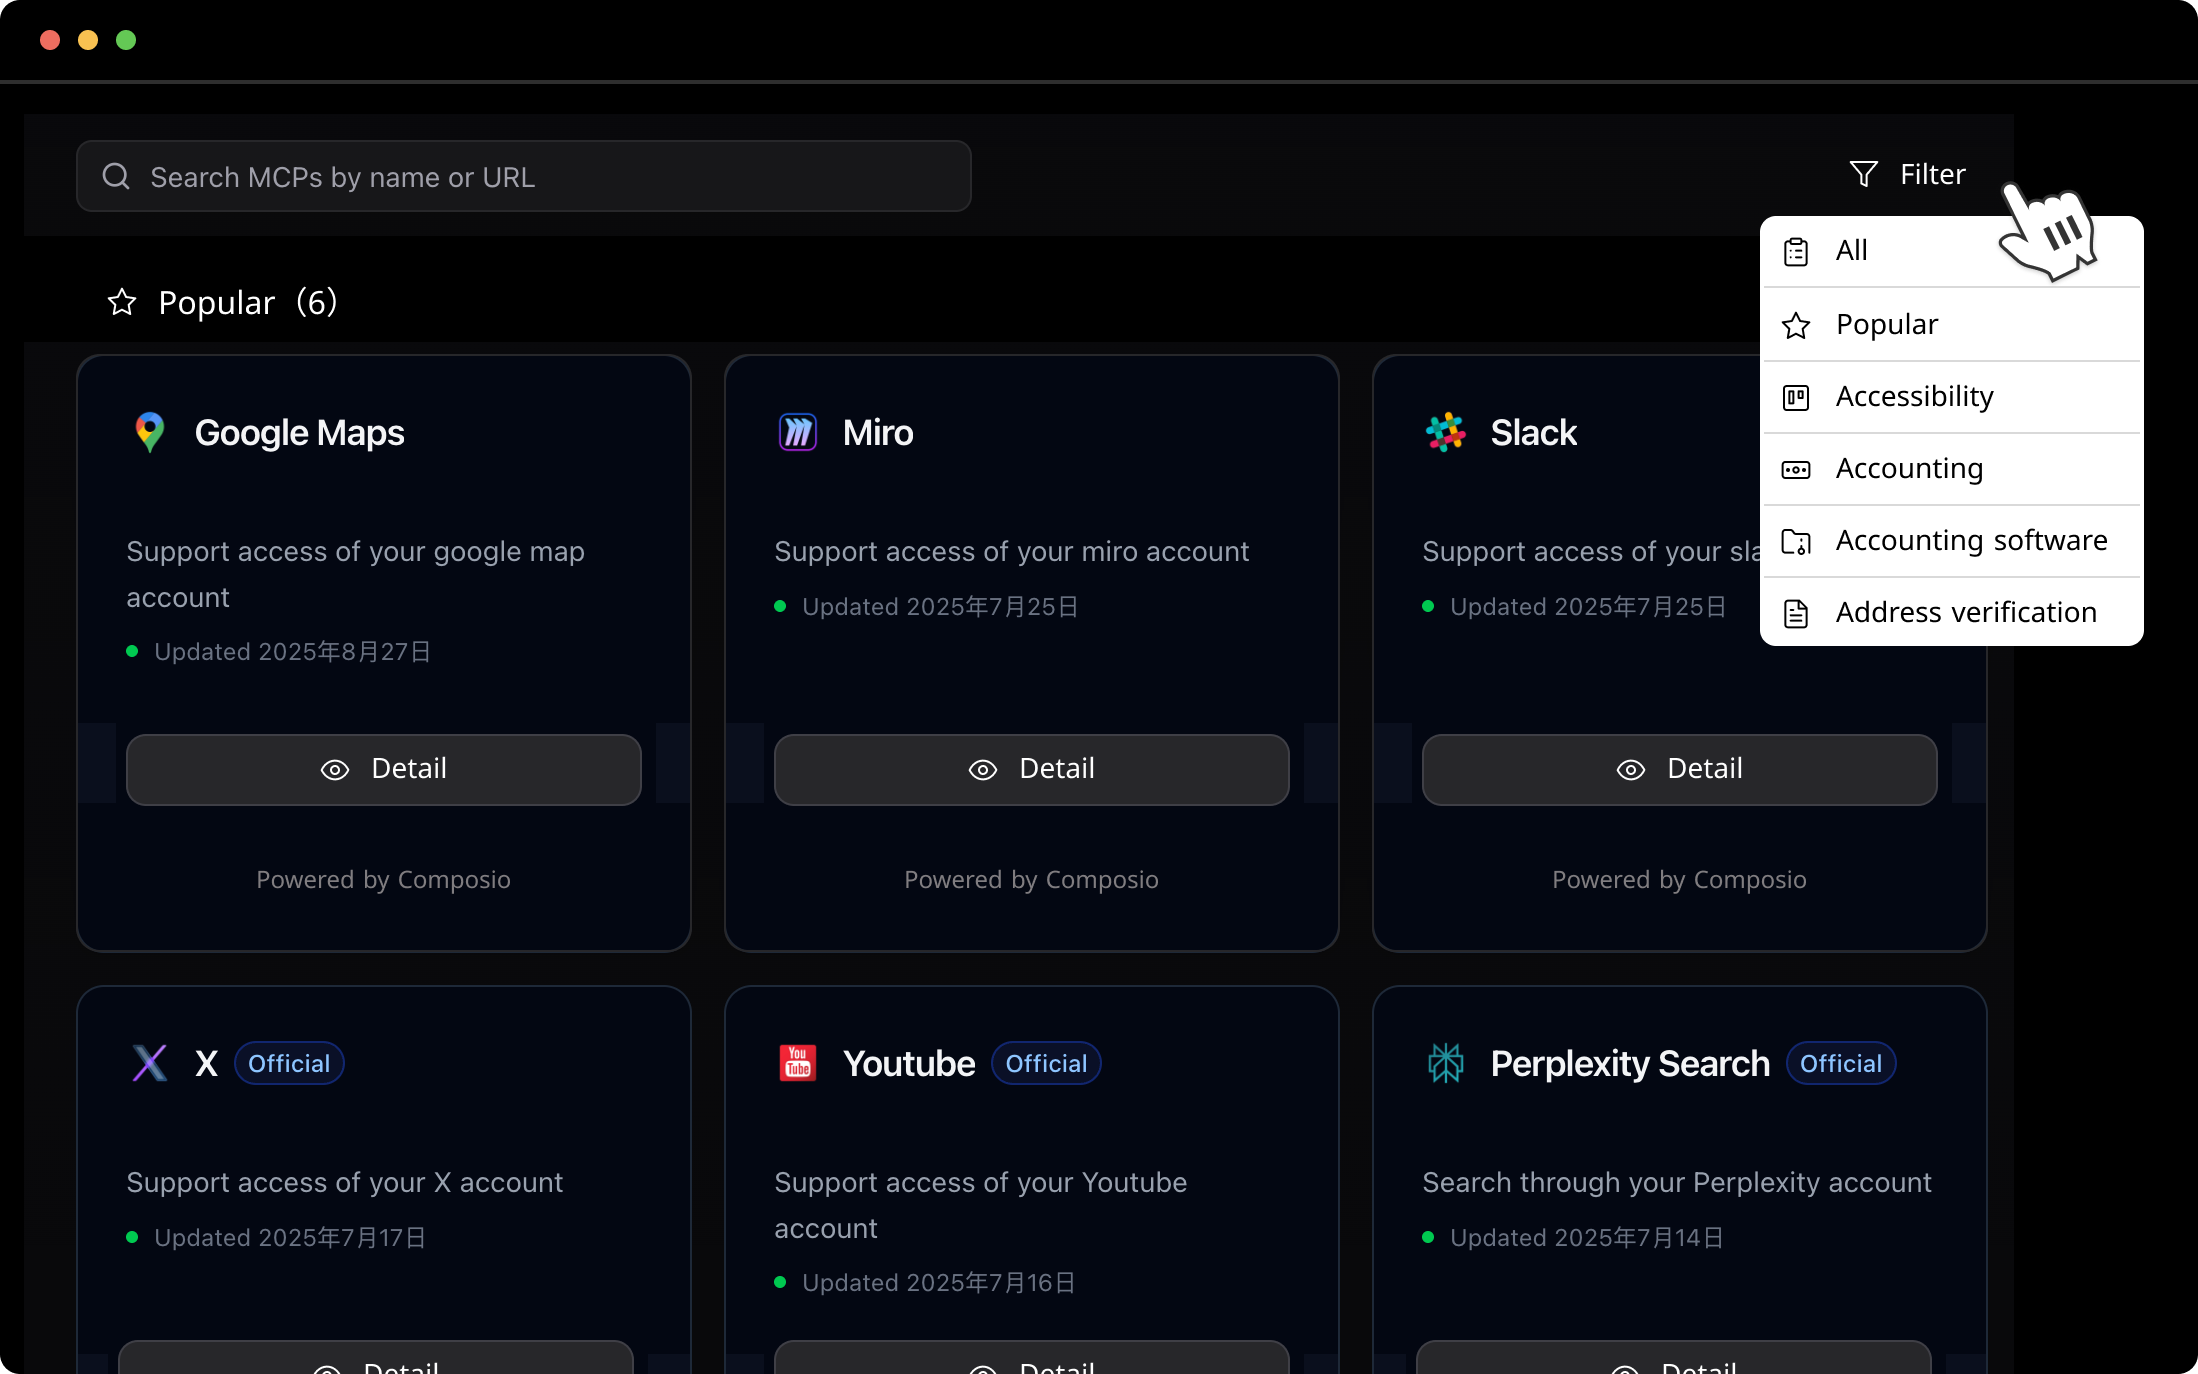
Task: Click the Miro app icon
Action: tap(798, 432)
